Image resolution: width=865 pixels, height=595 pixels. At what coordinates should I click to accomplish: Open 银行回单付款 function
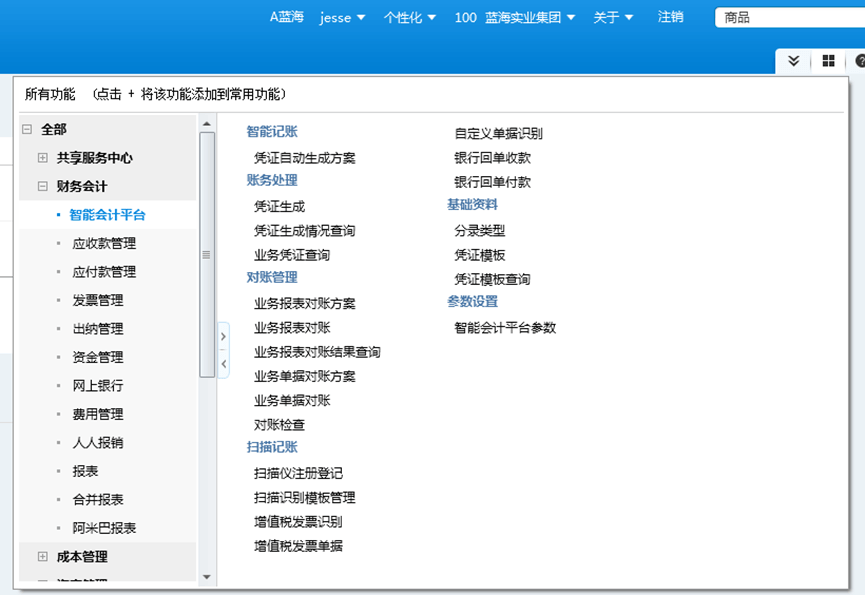tap(492, 182)
